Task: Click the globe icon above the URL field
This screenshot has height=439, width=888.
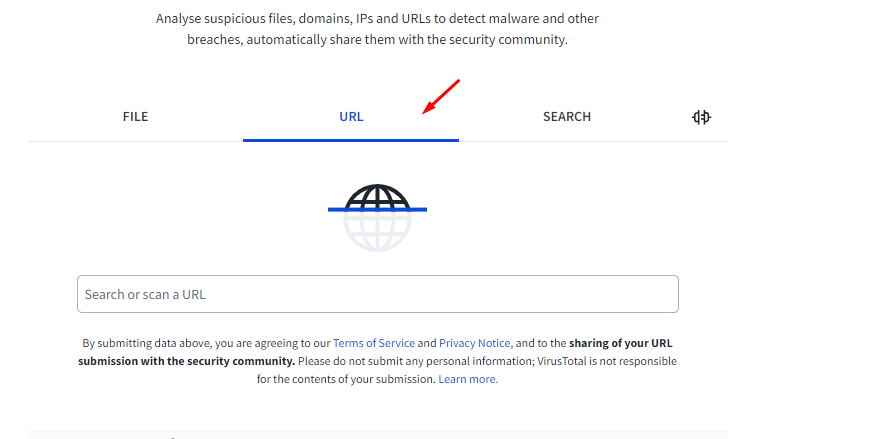Action: coord(377,218)
